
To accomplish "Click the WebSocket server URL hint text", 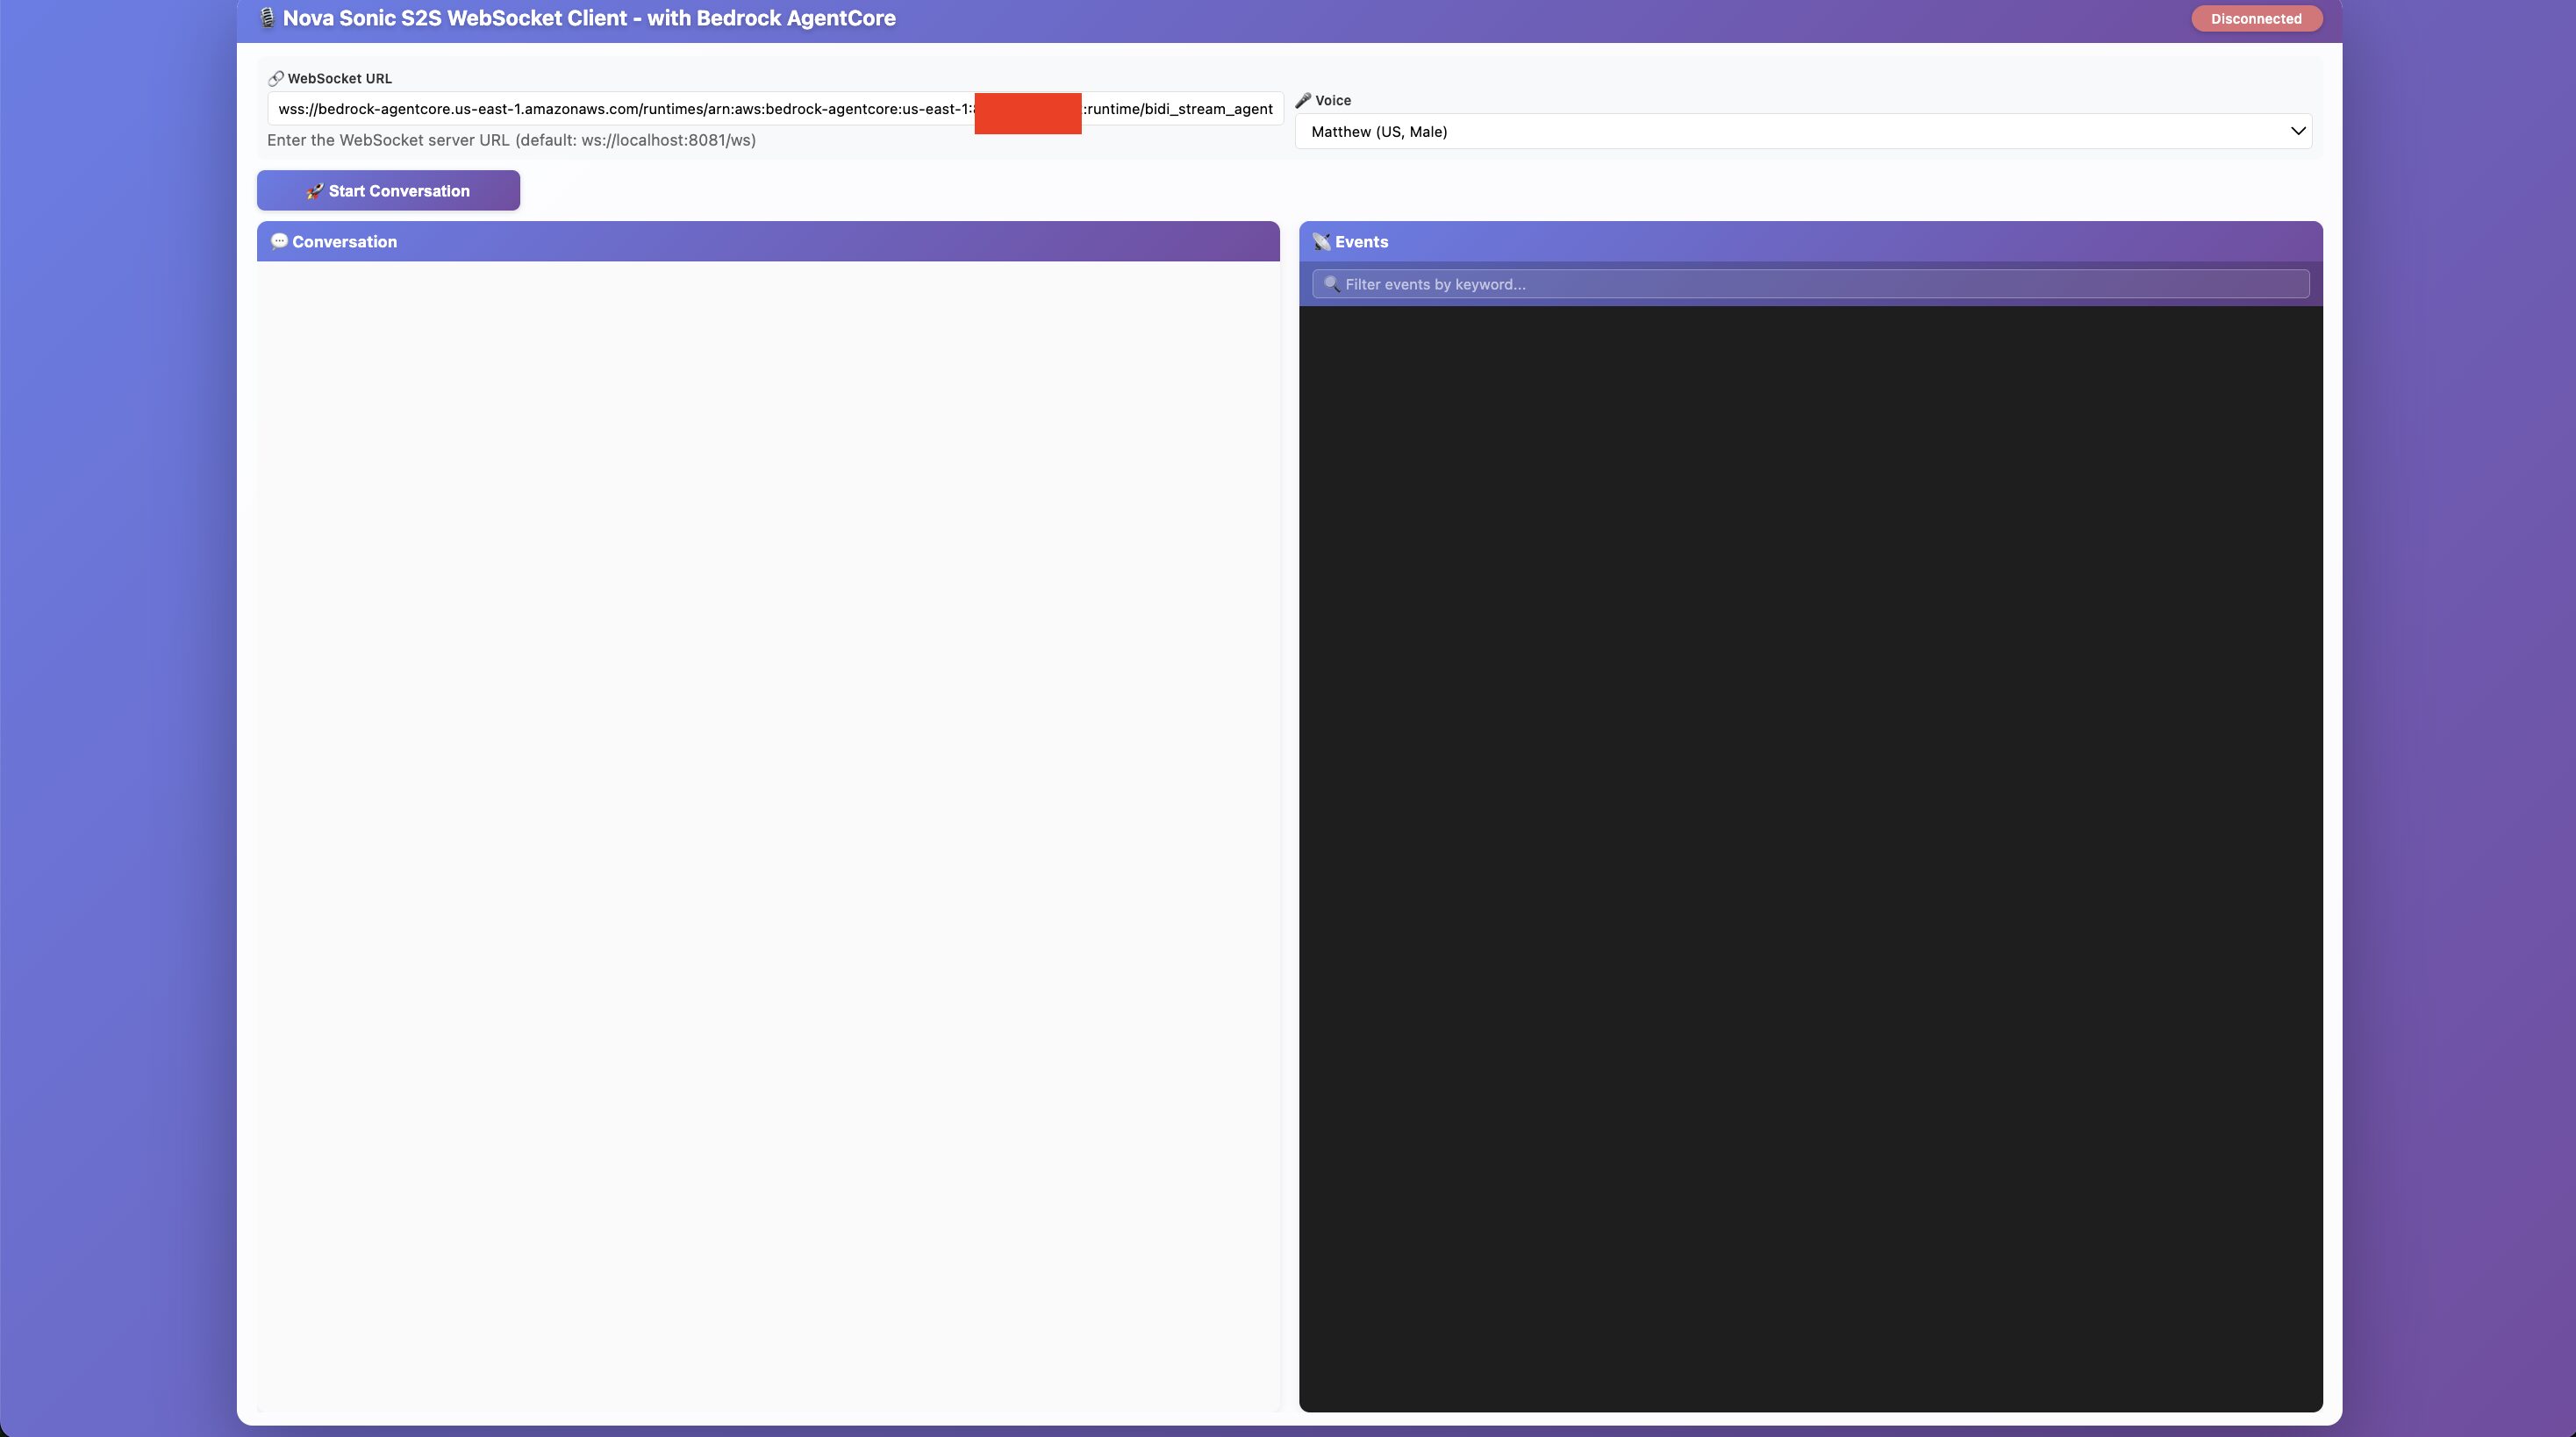I will 511,140.
